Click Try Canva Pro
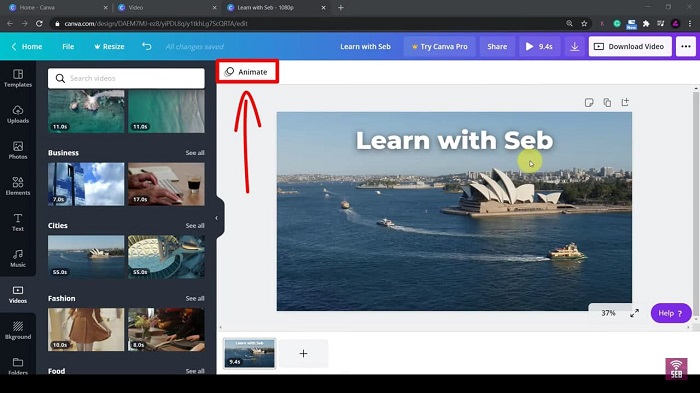This screenshot has width=700, height=393. [x=440, y=46]
